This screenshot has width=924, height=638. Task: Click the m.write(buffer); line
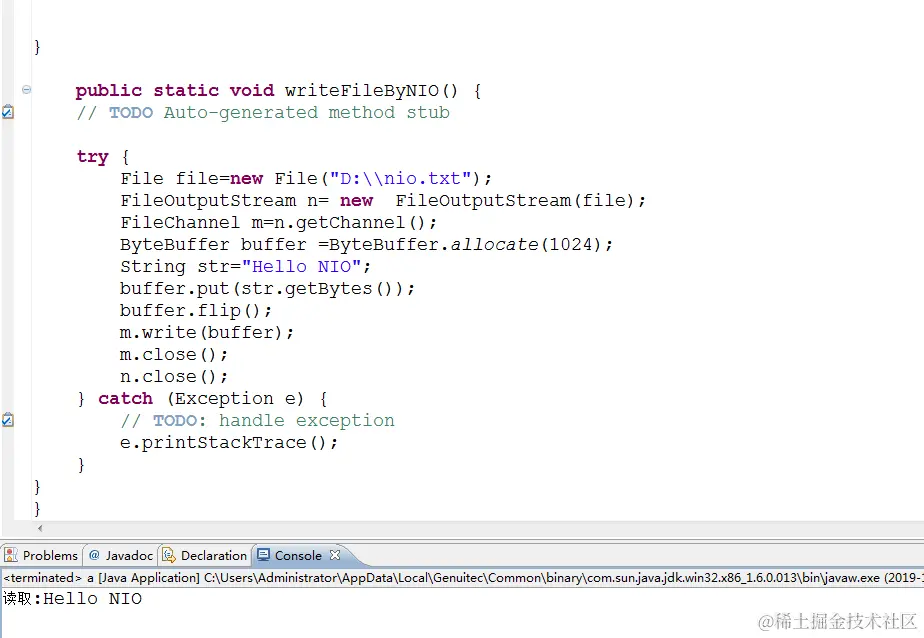(206, 333)
